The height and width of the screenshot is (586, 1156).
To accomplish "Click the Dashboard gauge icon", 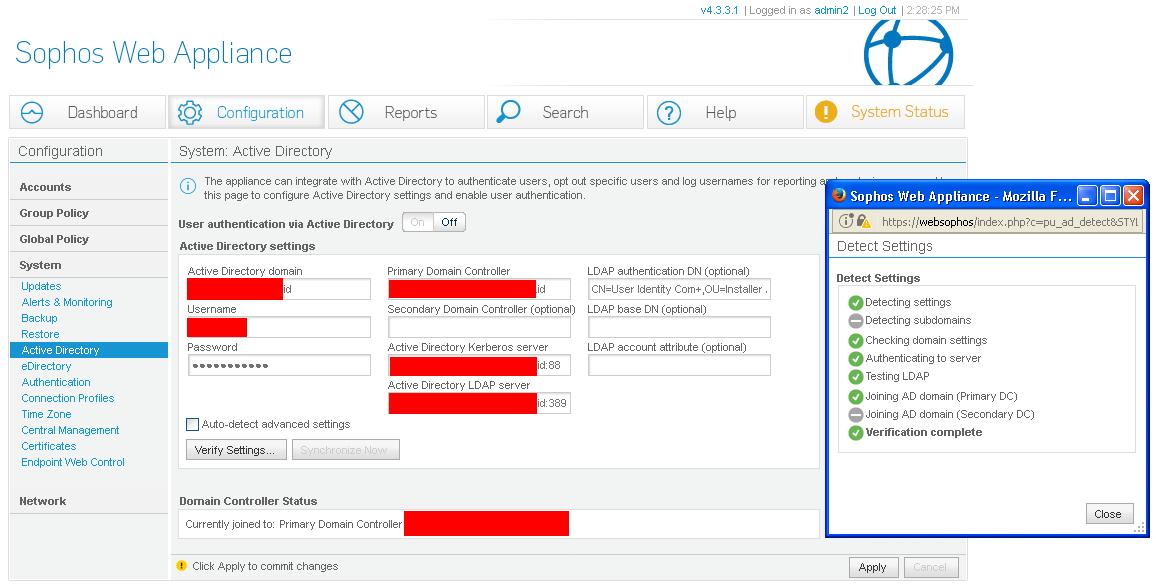I will tap(32, 113).
